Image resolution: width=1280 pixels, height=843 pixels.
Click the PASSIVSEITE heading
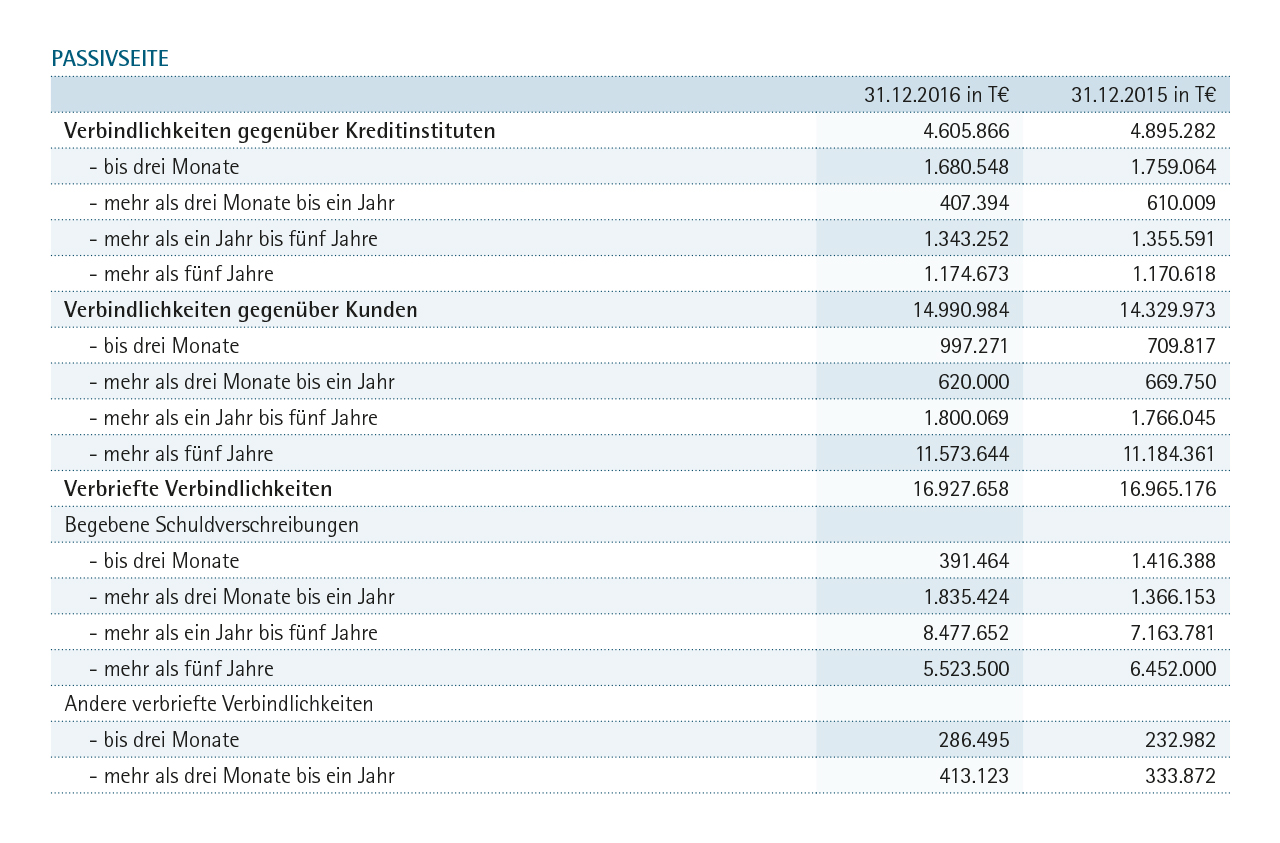coord(110,58)
